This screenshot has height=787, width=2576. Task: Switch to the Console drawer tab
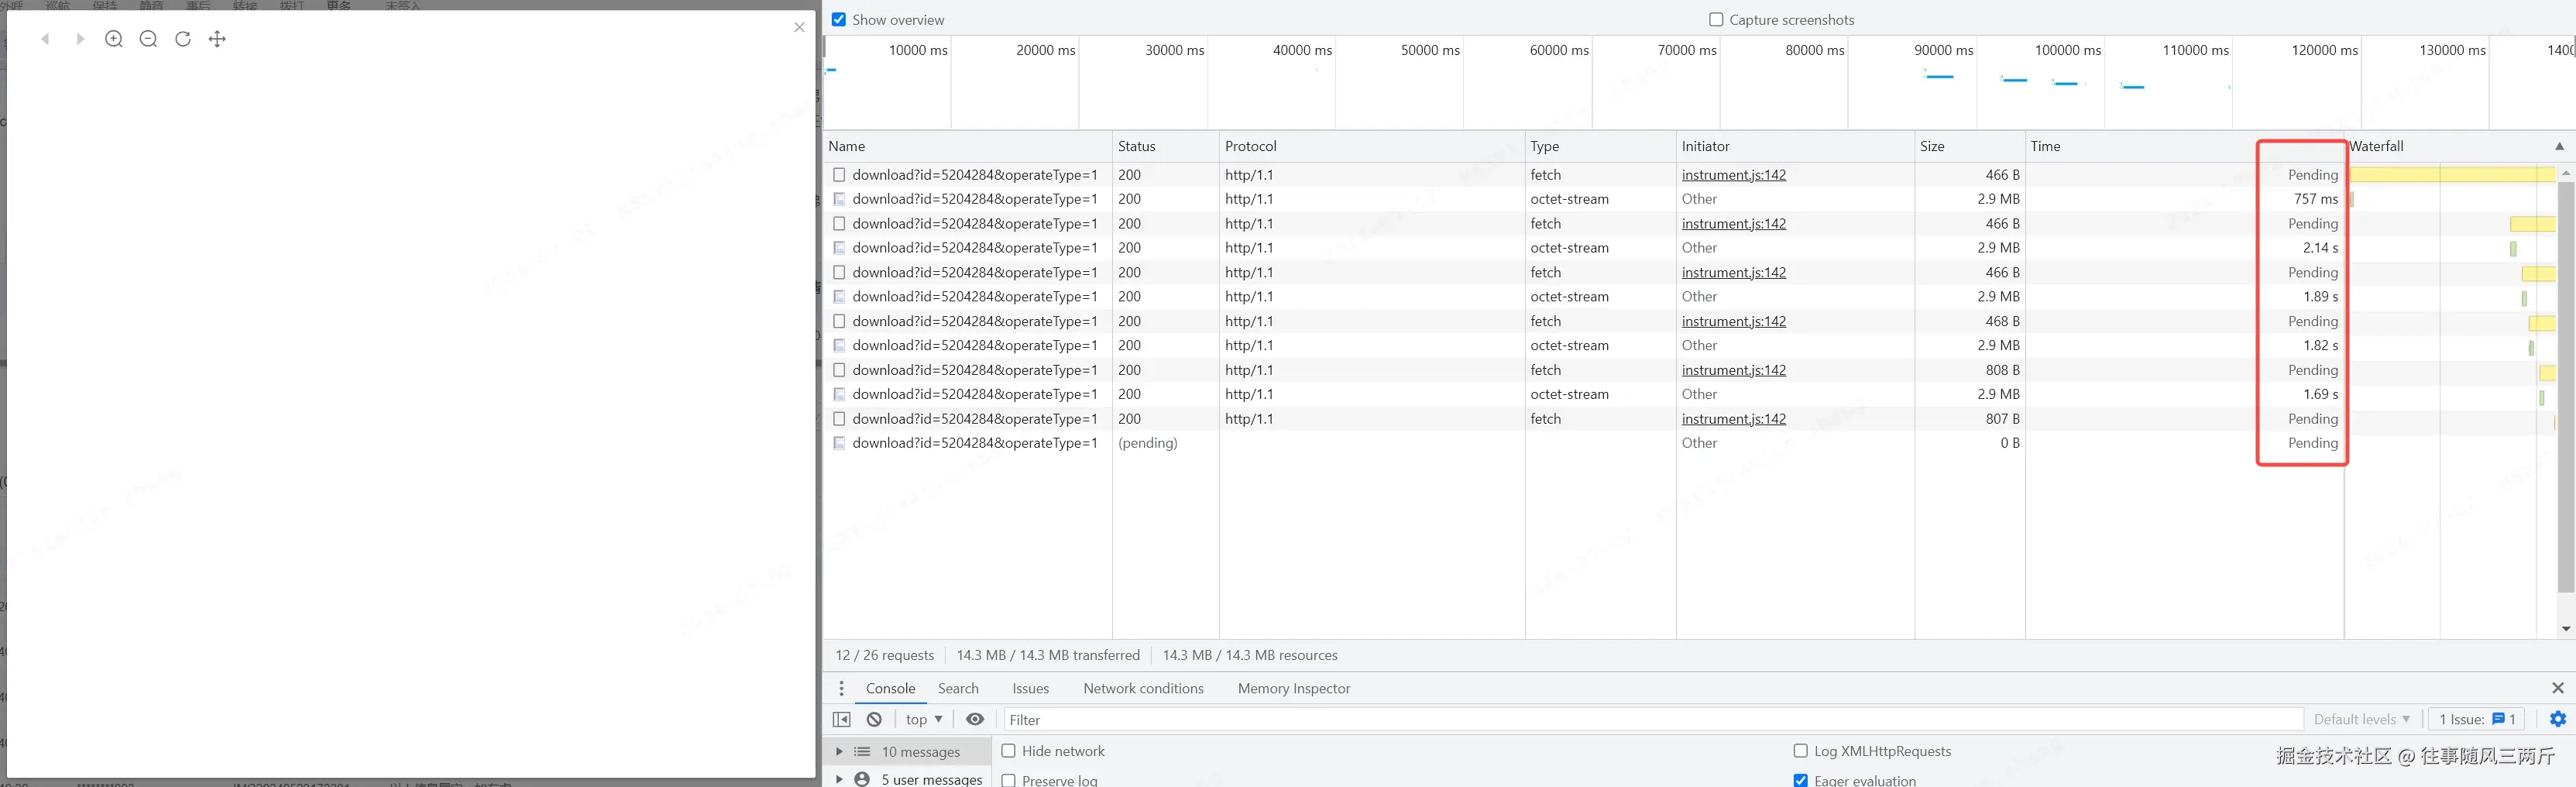coord(890,688)
